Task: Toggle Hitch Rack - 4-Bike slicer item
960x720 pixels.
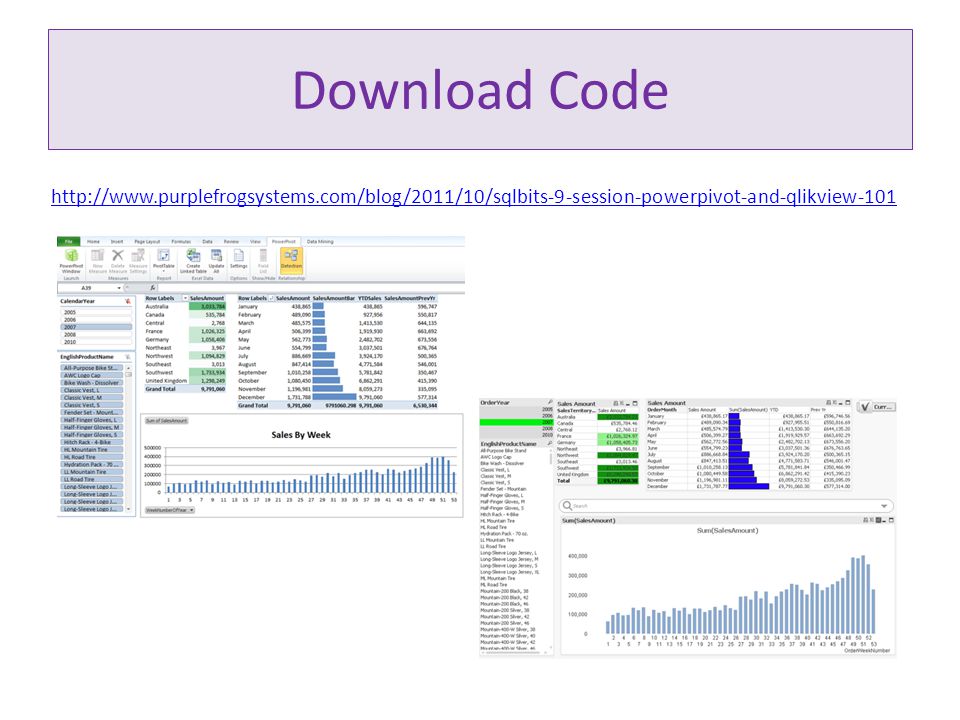Action: pyautogui.click(x=92, y=442)
